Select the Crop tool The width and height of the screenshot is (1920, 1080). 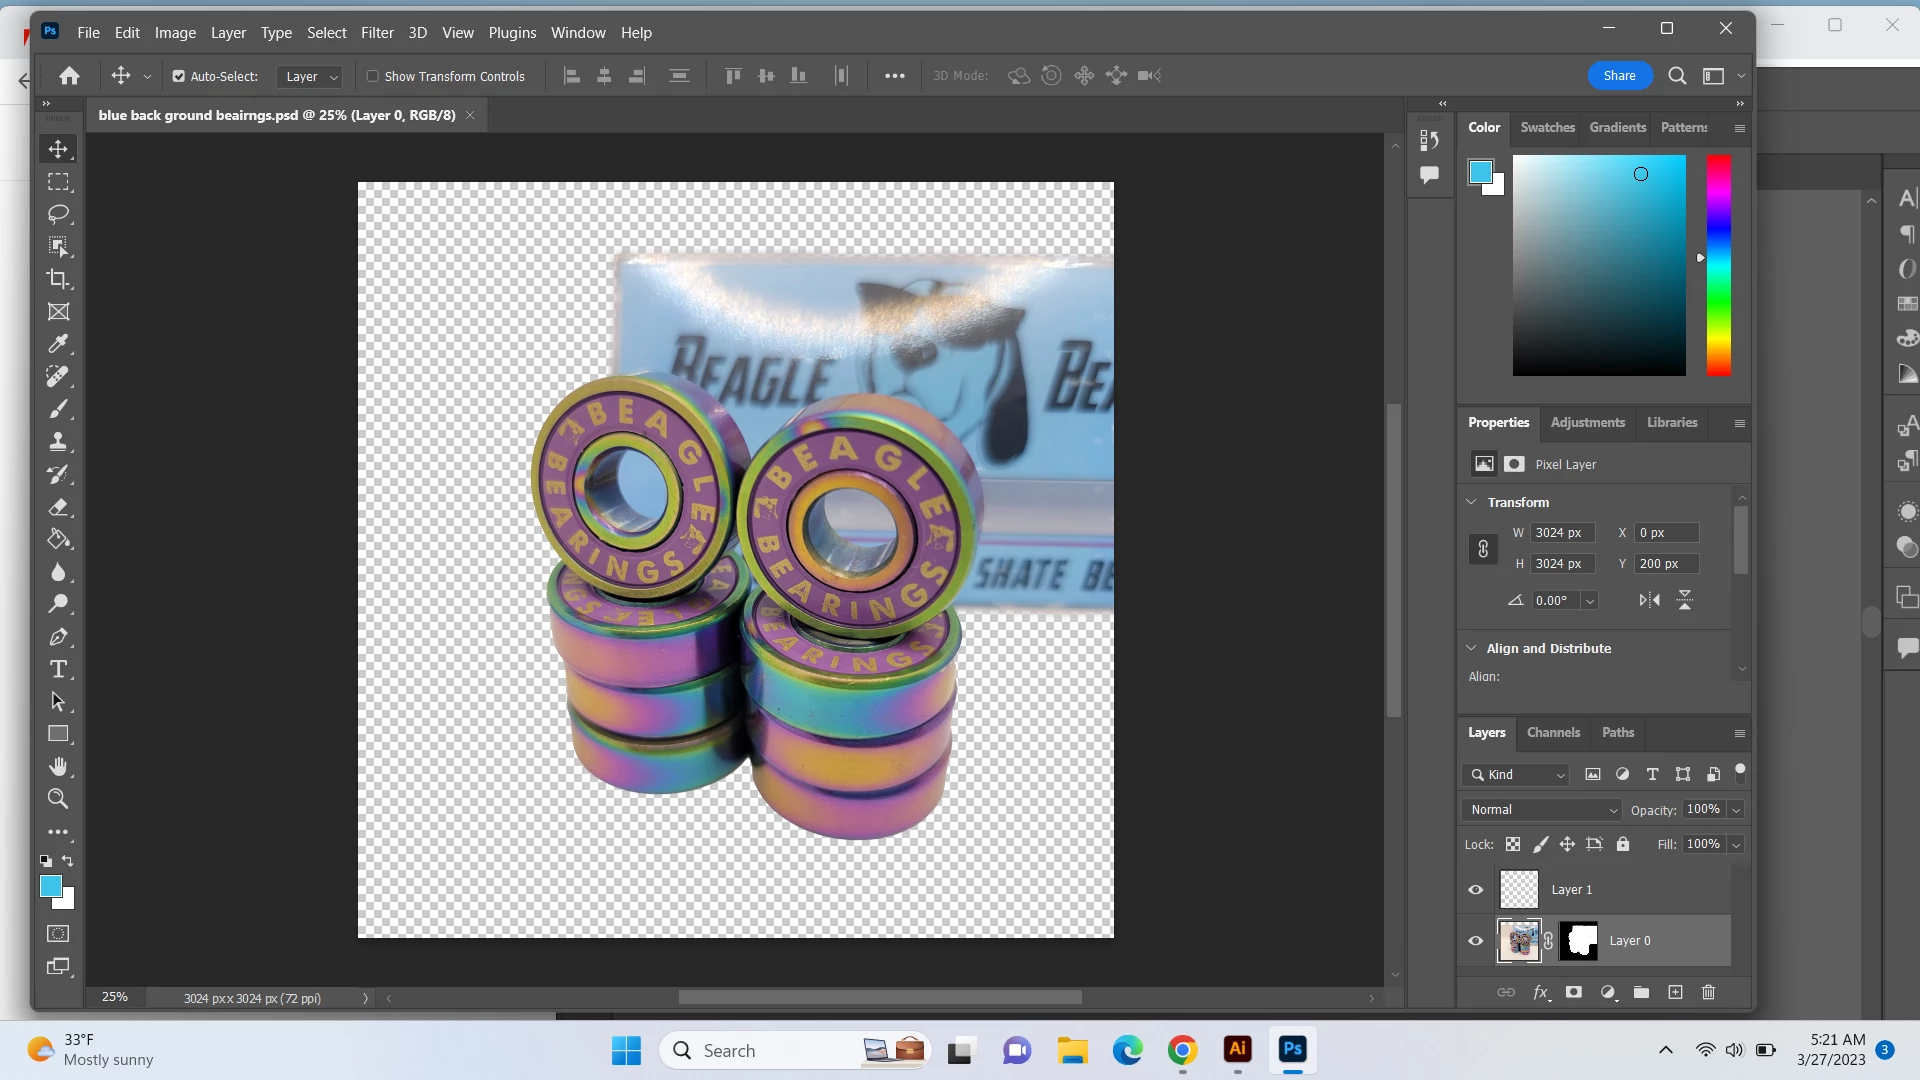(x=58, y=279)
